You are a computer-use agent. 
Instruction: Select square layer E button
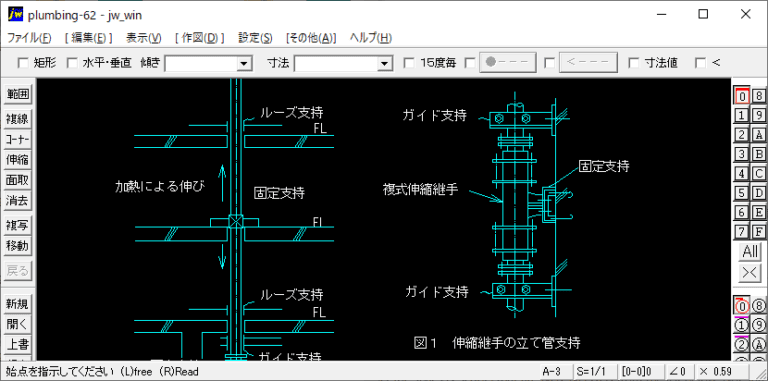click(x=759, y=212)
